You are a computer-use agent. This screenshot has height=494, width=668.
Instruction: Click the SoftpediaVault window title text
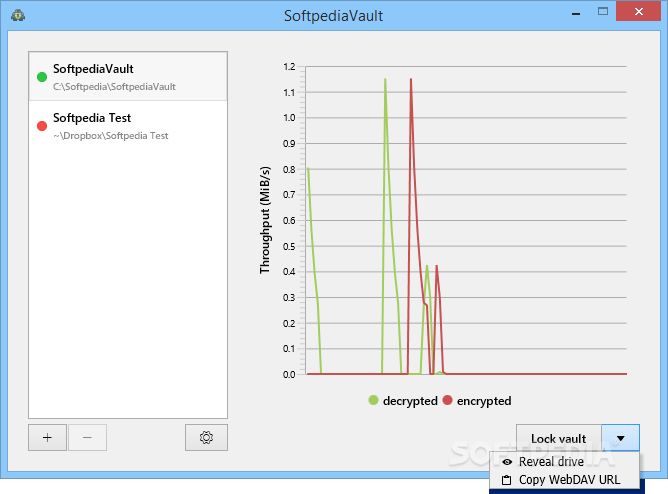[334, 16]
